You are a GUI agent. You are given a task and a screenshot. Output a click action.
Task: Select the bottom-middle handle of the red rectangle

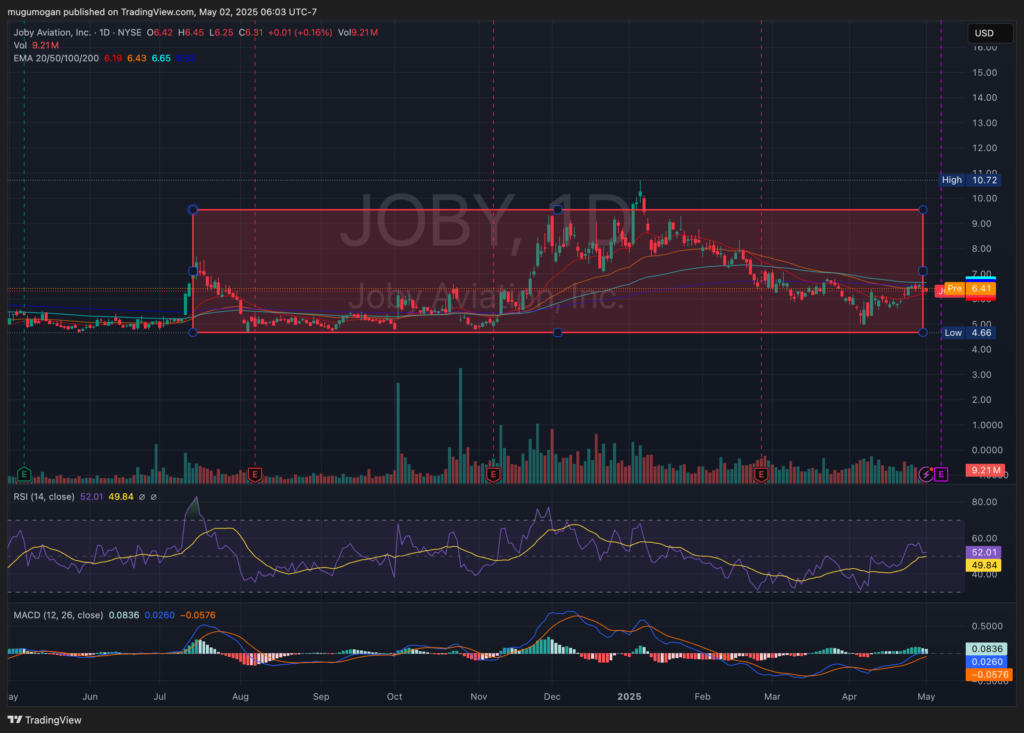(x=558, y=333)
